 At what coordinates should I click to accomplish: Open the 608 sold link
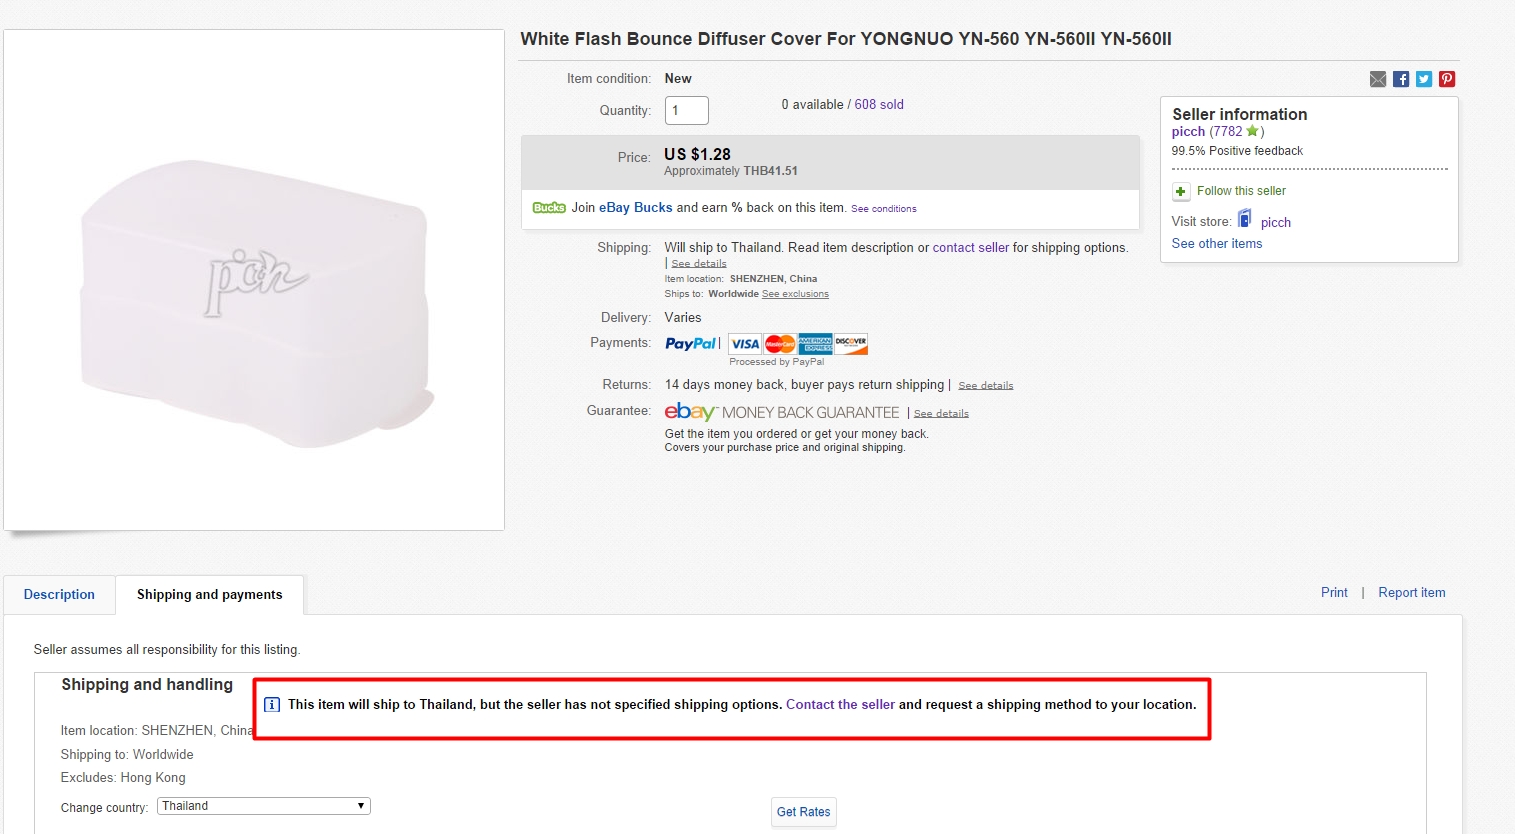(x=879, y=104)
